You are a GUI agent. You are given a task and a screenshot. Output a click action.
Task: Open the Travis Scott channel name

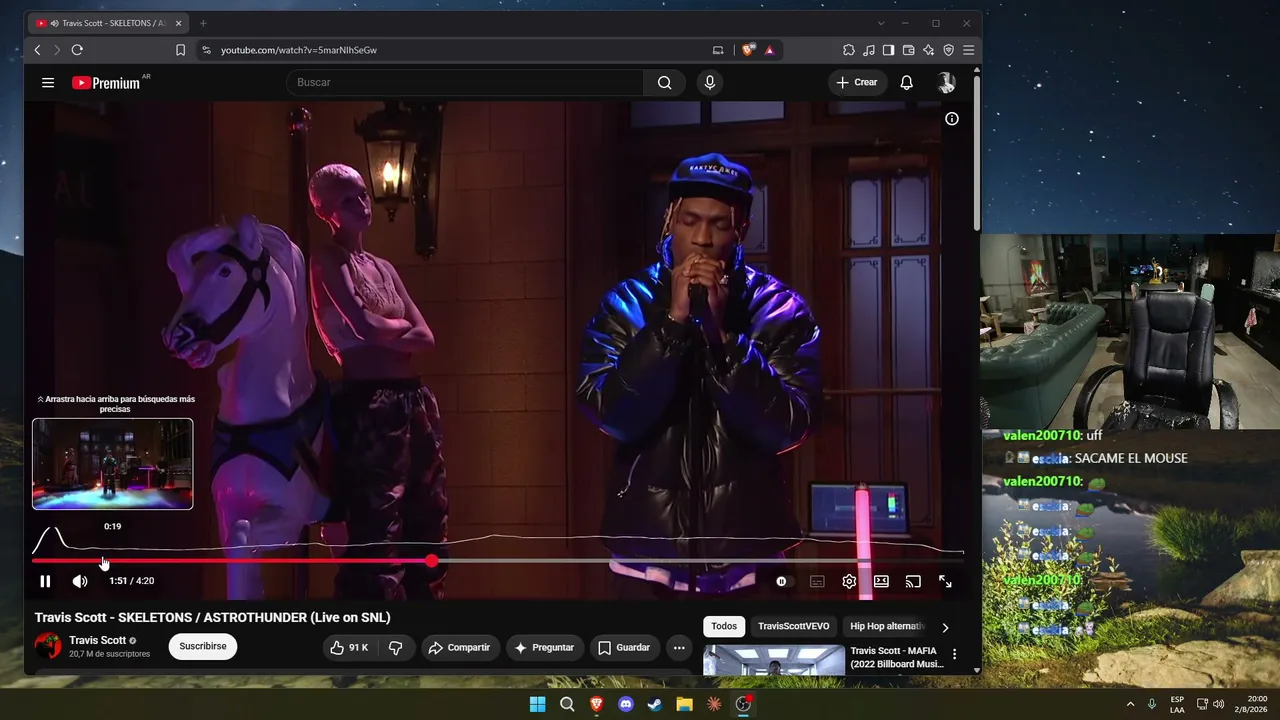pyautogui.click(x=97, y=640)
